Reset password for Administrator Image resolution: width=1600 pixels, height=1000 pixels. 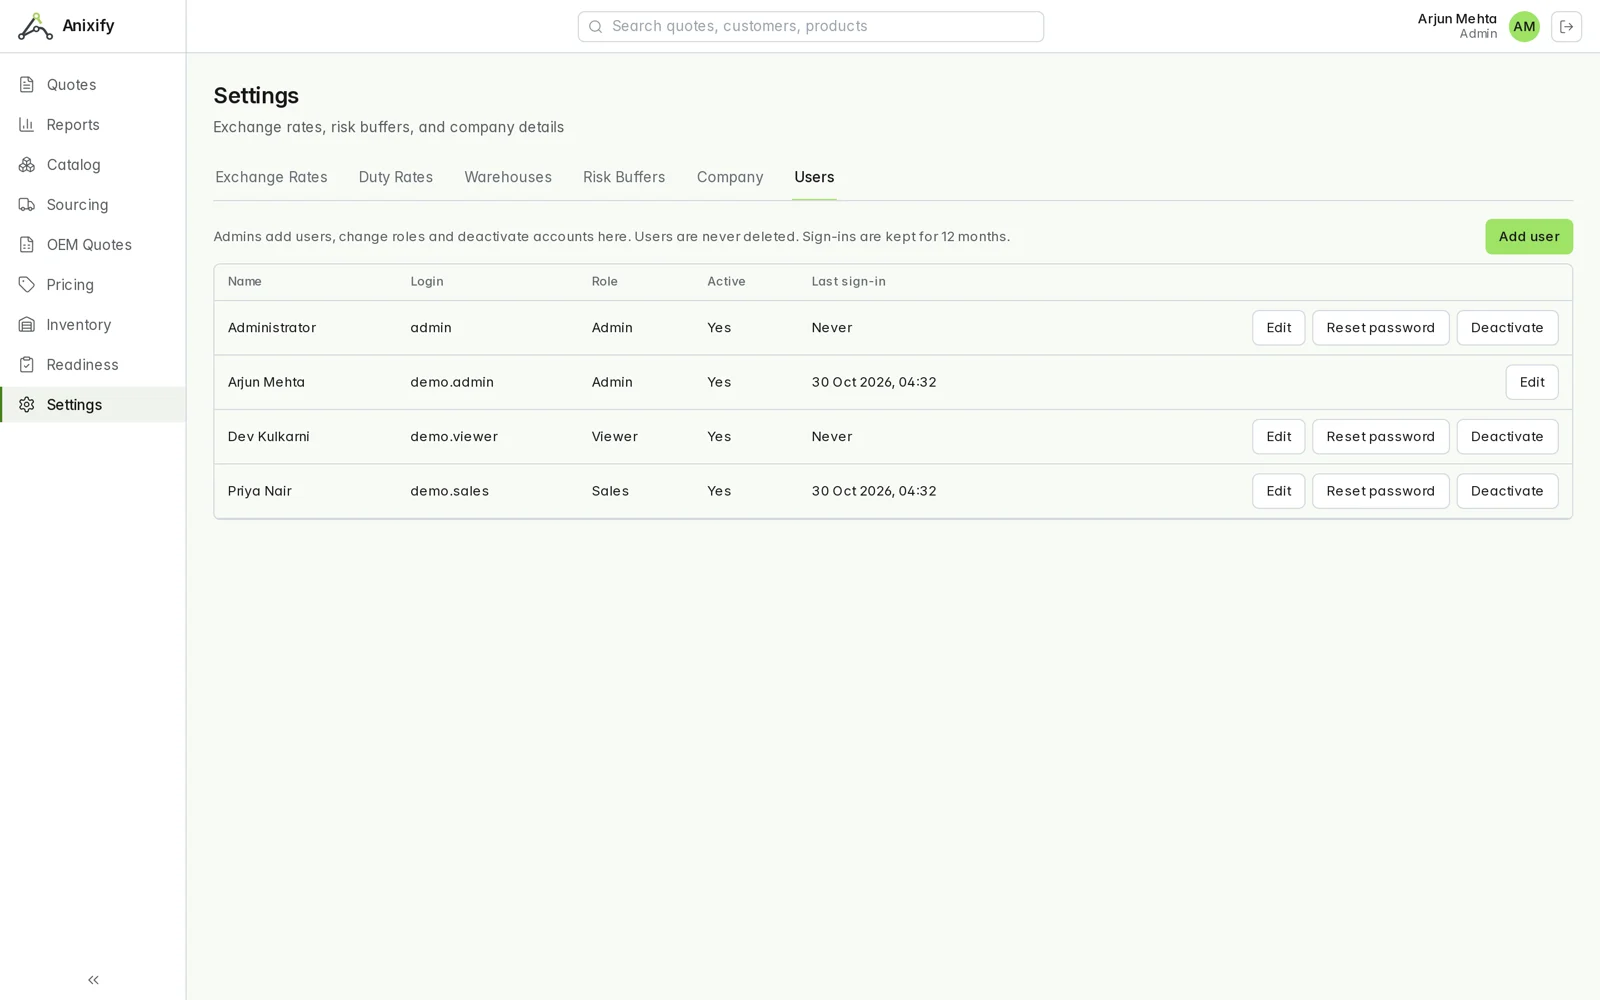click(x=1380, y=328)
